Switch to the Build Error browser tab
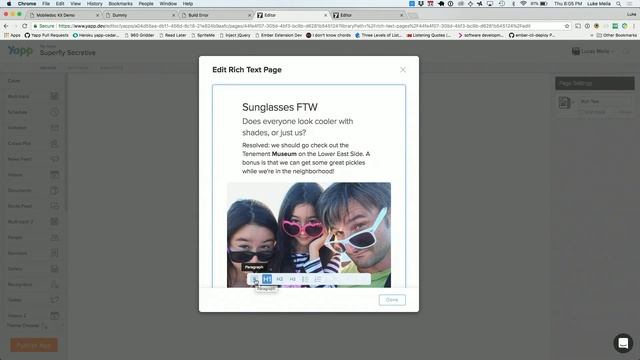Screen dimensions: 640x360 (x=216, y=15)
